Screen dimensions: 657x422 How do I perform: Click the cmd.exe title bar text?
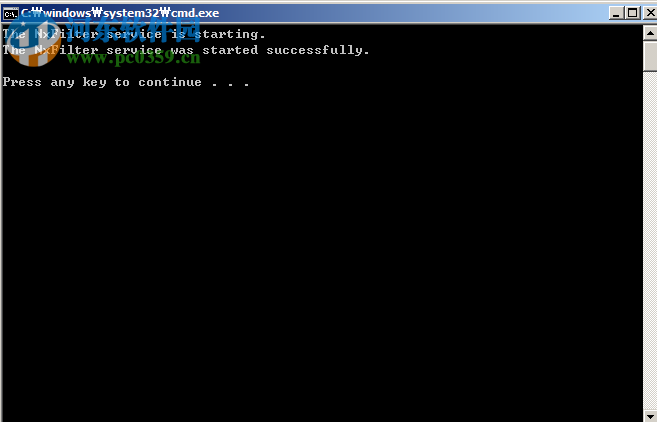point(120,13)
